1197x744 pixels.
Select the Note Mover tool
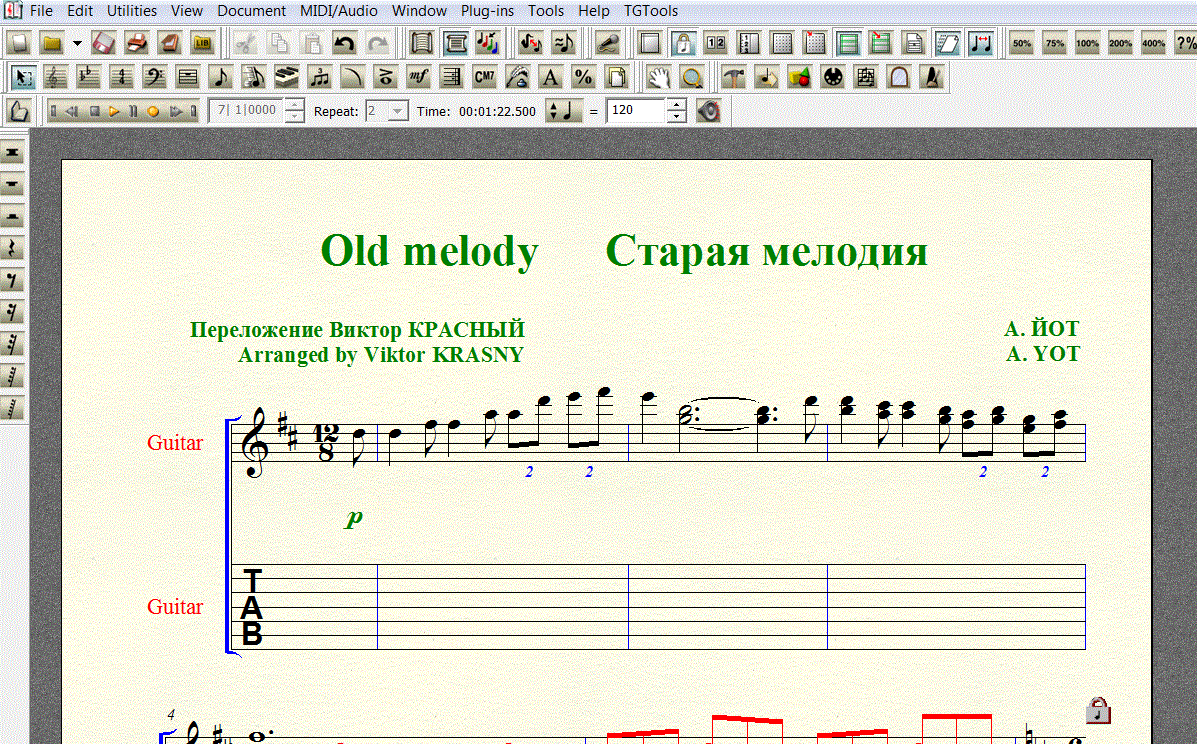pyautogui.click(x=766, y=77)
